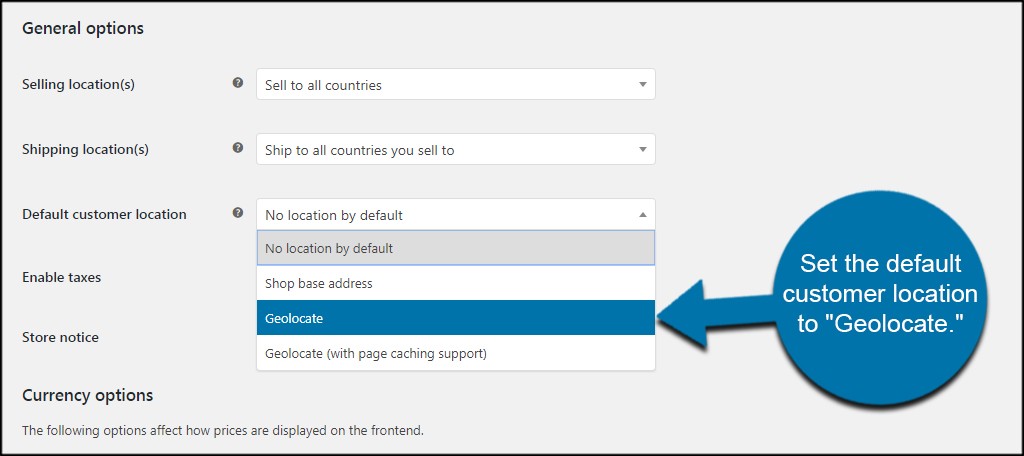Open the Sell to all countries dropdown

(x=456, y=84)
